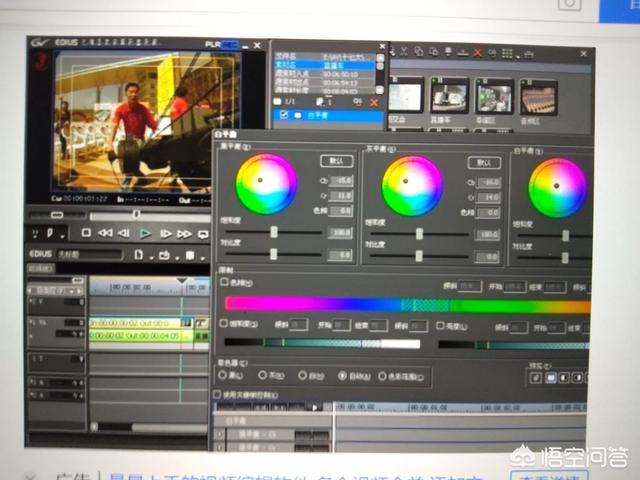
Task: Click the rainbow hue range bar
Action: (x=407, y=305)
